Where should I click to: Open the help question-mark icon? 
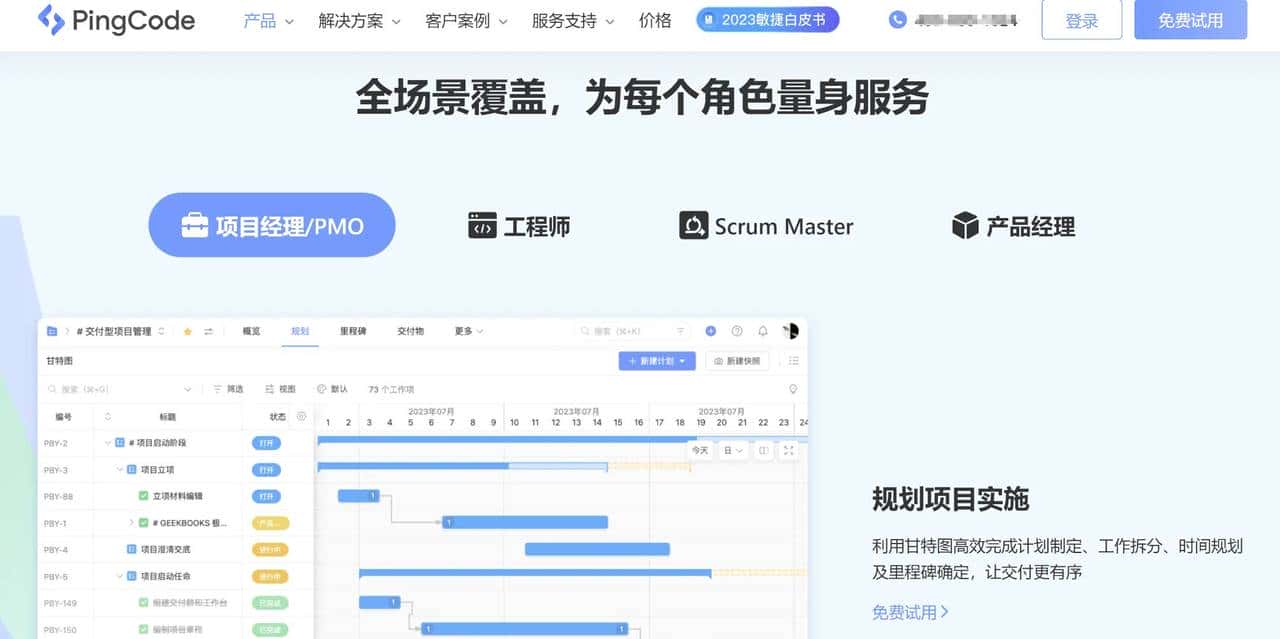736,331
